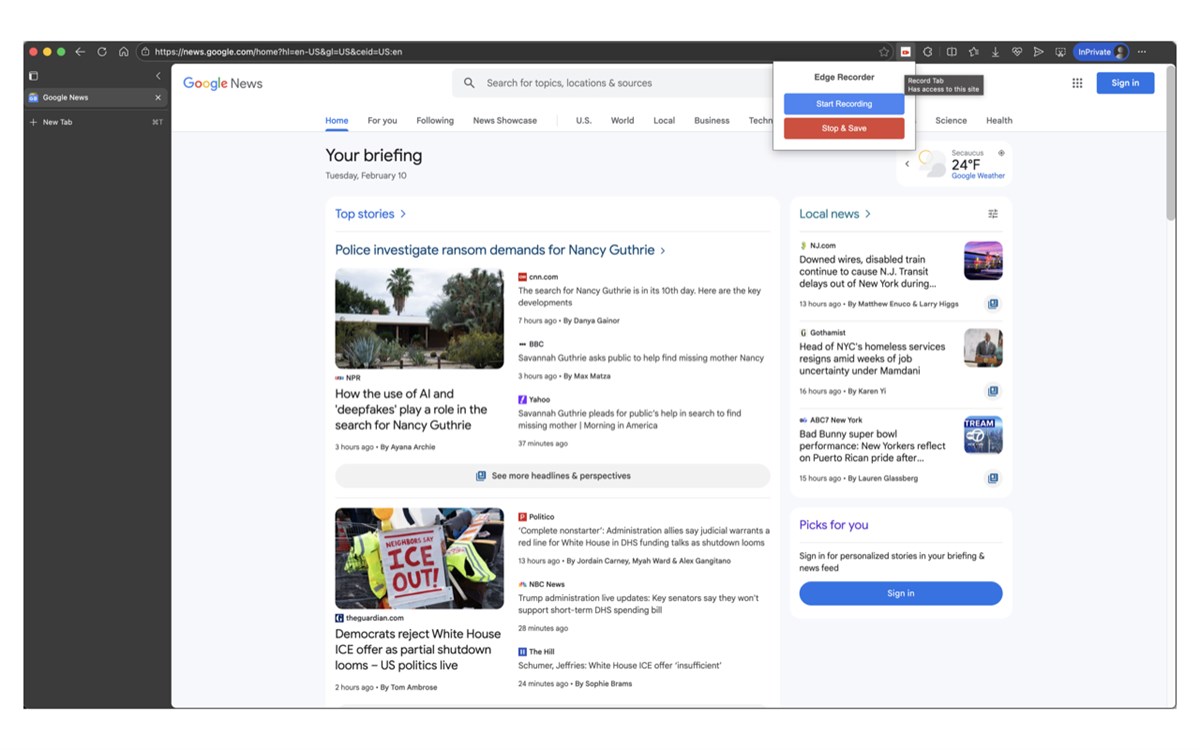This screenshot has height=750, width=1200.
Task: Click the Record Tab extension icon
Action: point(906,52)
